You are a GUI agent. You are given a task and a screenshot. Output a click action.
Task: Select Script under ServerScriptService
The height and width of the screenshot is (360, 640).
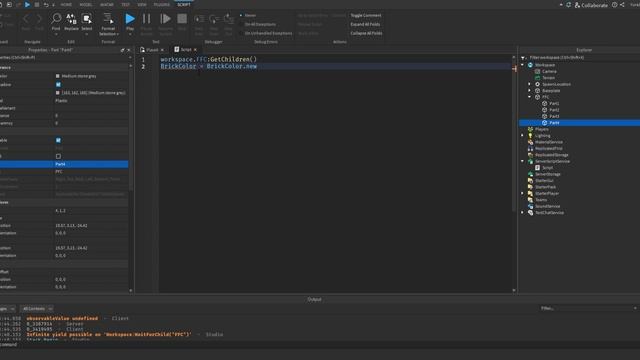tap(547, 168)
